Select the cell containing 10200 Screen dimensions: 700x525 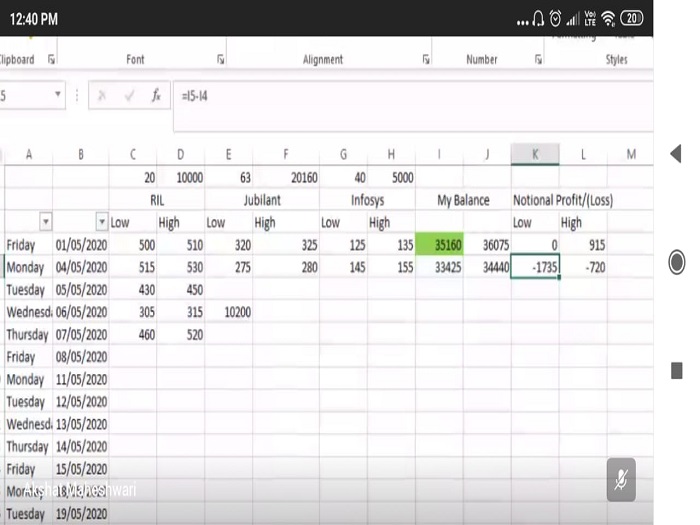coord(229,312)
